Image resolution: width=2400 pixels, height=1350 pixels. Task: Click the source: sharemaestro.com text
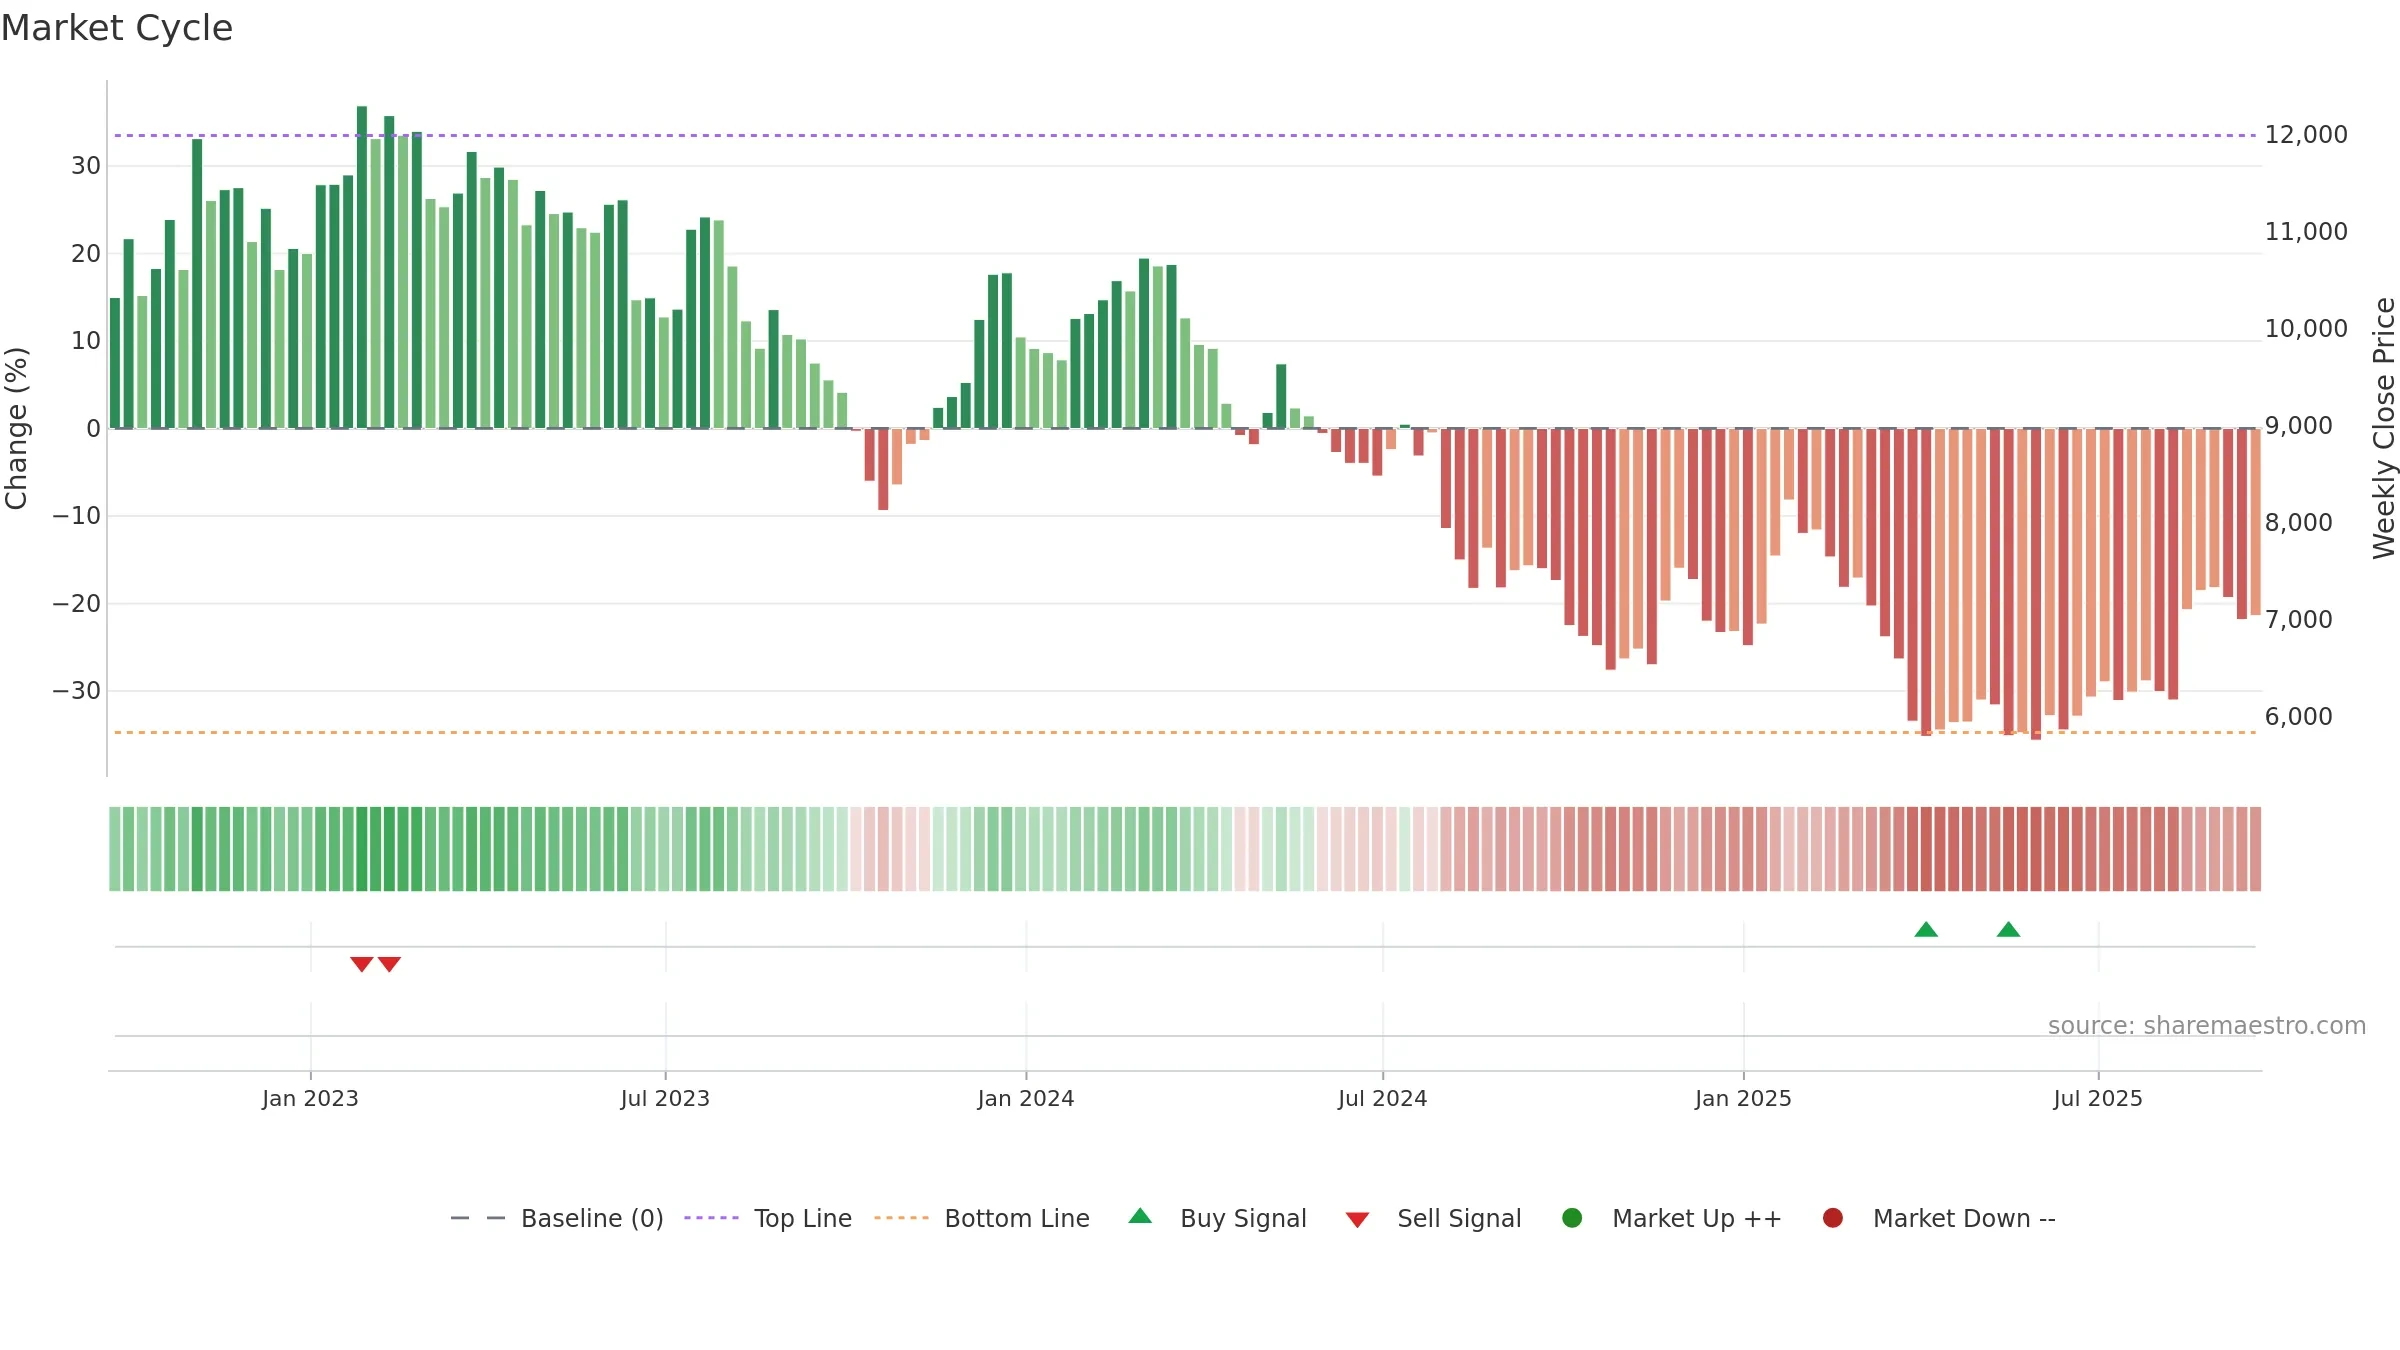(2207, 1026)
